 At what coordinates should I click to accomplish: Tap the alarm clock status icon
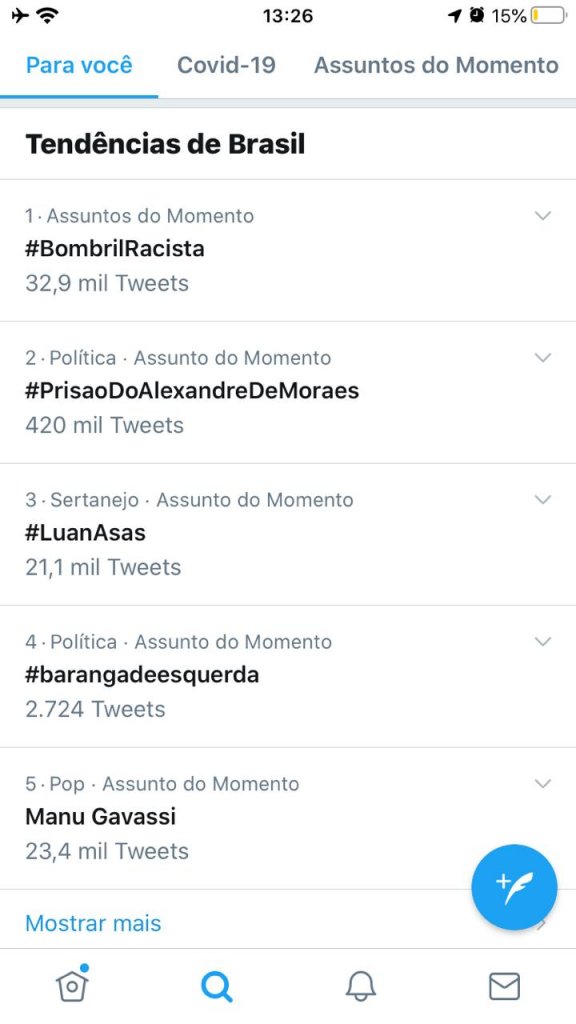[x=477, y=15]
